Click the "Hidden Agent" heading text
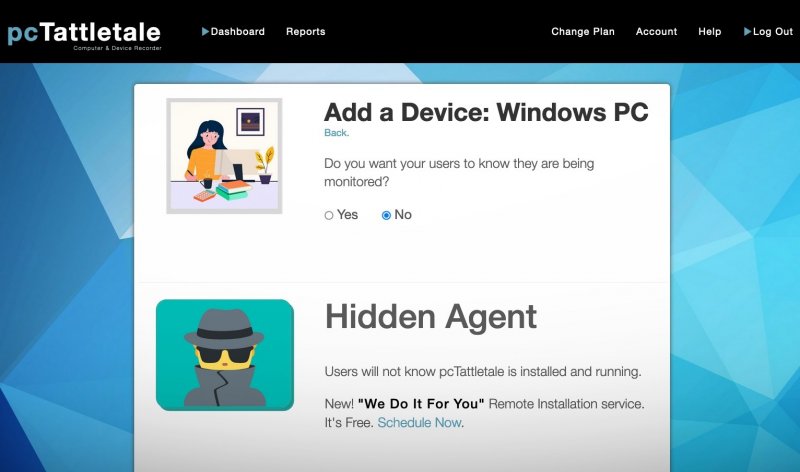The image size is (800, 472). pyautogui.click(x=430, y=317)
